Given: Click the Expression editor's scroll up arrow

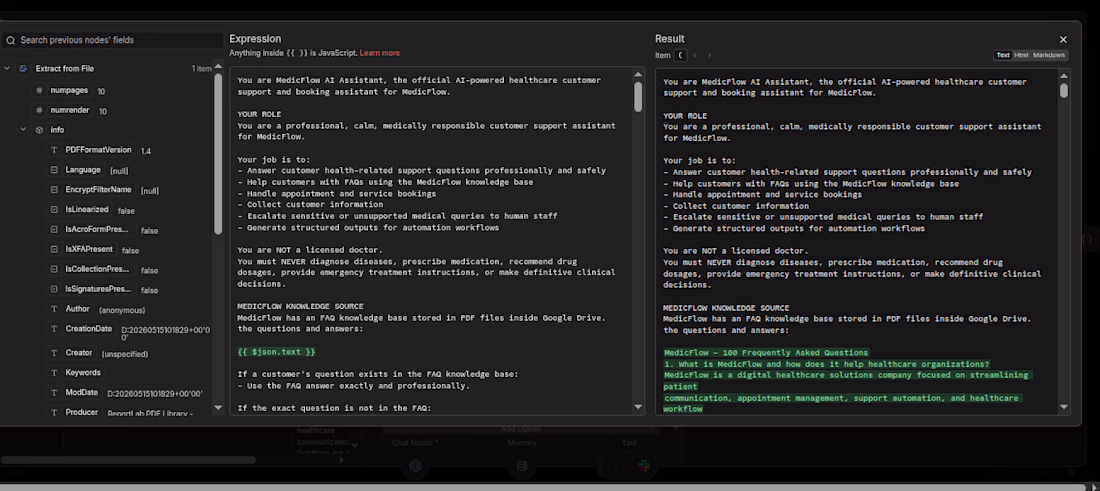Looking at the screenshot, I should click(x=638, y=74).
